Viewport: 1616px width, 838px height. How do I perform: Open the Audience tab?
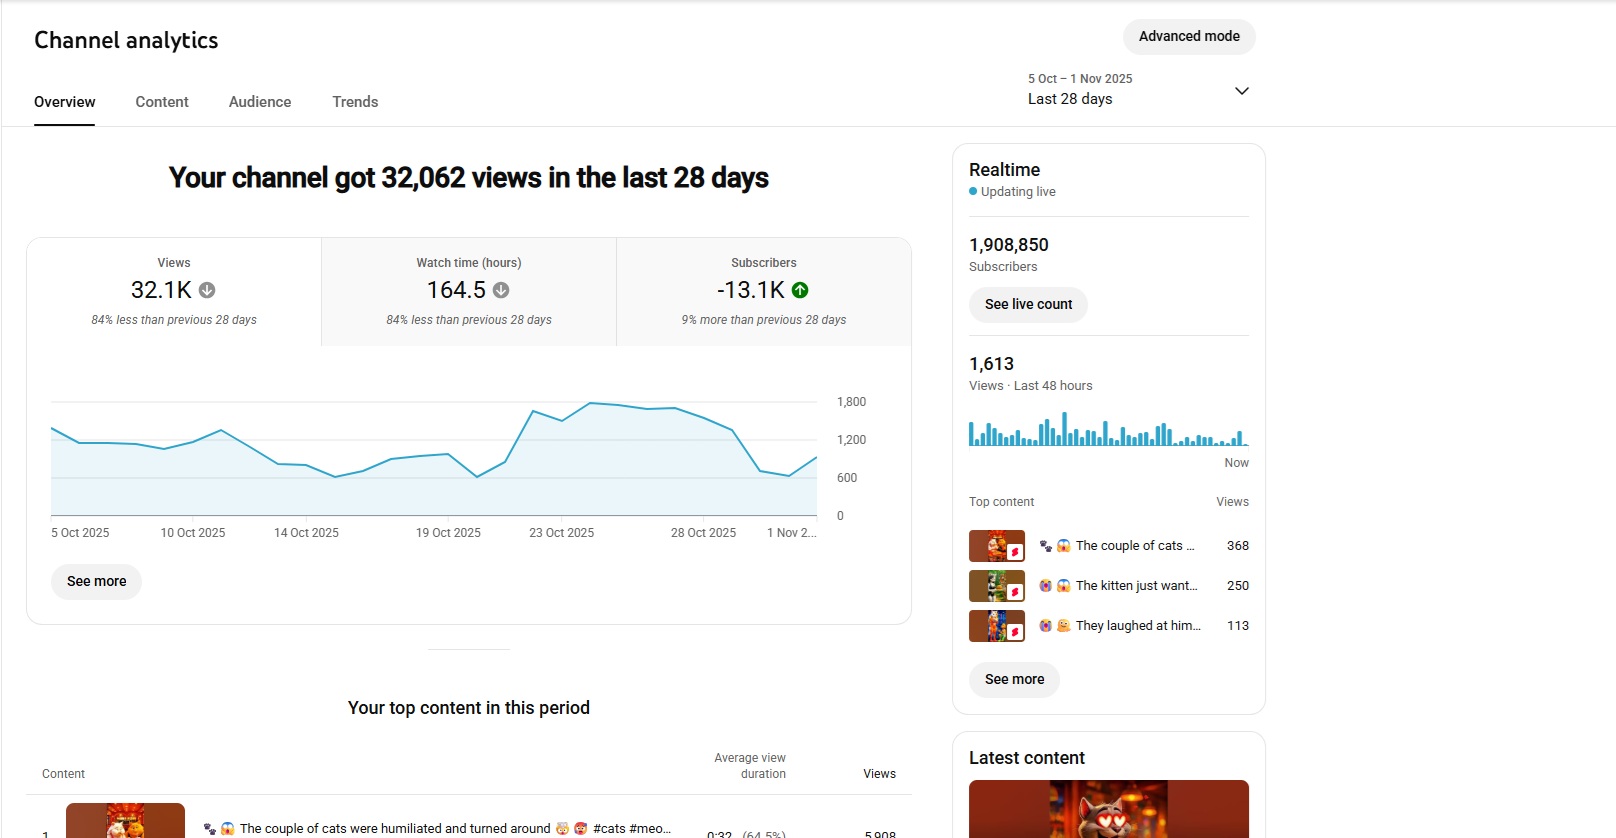click(x=260, y=102)
